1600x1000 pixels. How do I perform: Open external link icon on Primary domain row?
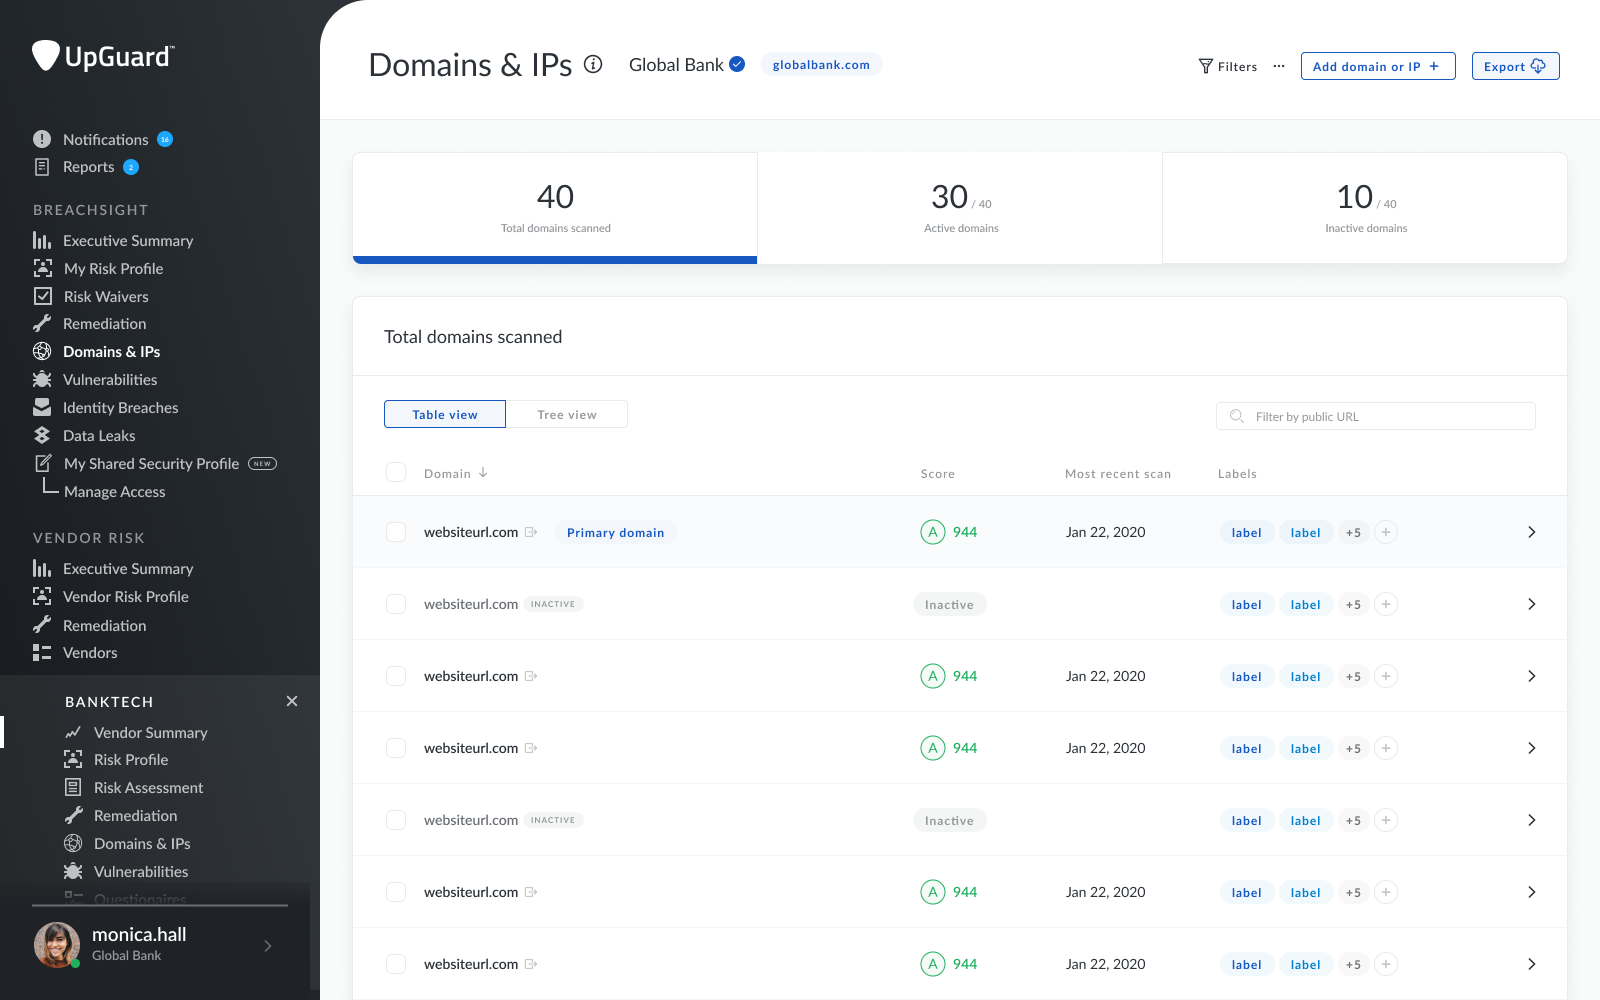tap(531, 532)
